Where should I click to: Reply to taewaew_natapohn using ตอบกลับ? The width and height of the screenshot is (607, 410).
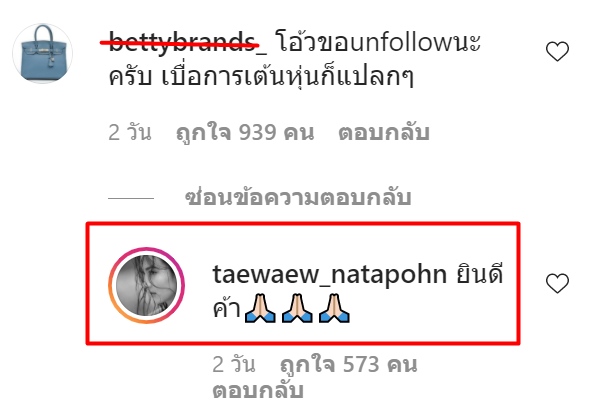click(x=257, y=390)
